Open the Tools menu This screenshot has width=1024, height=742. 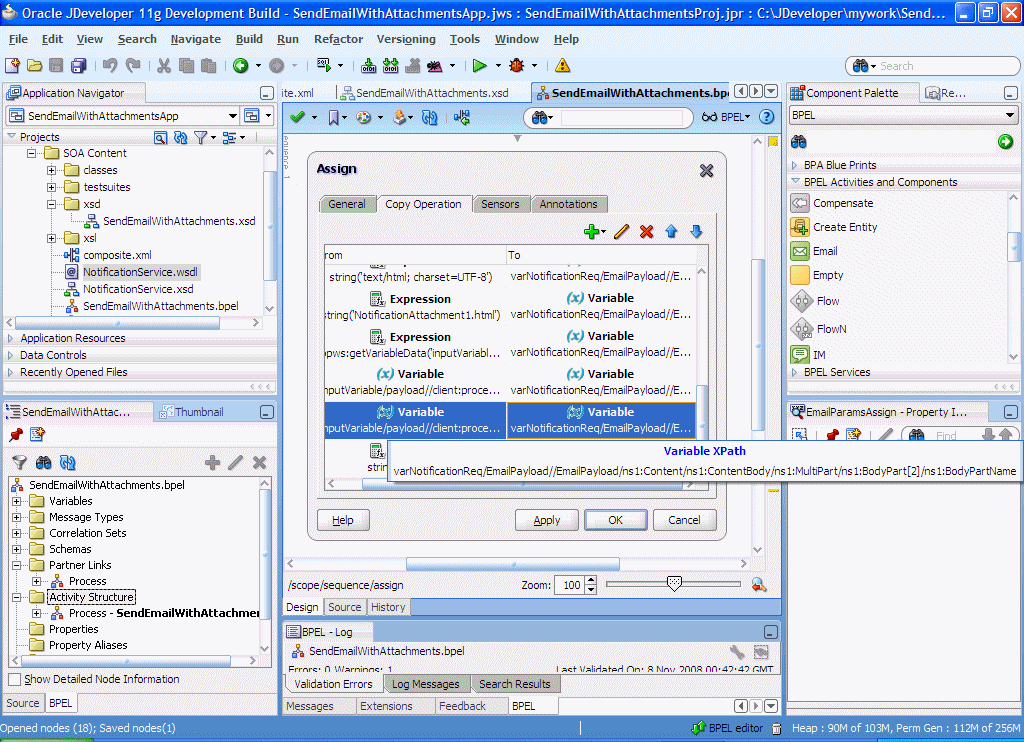[x=464, y=39]
